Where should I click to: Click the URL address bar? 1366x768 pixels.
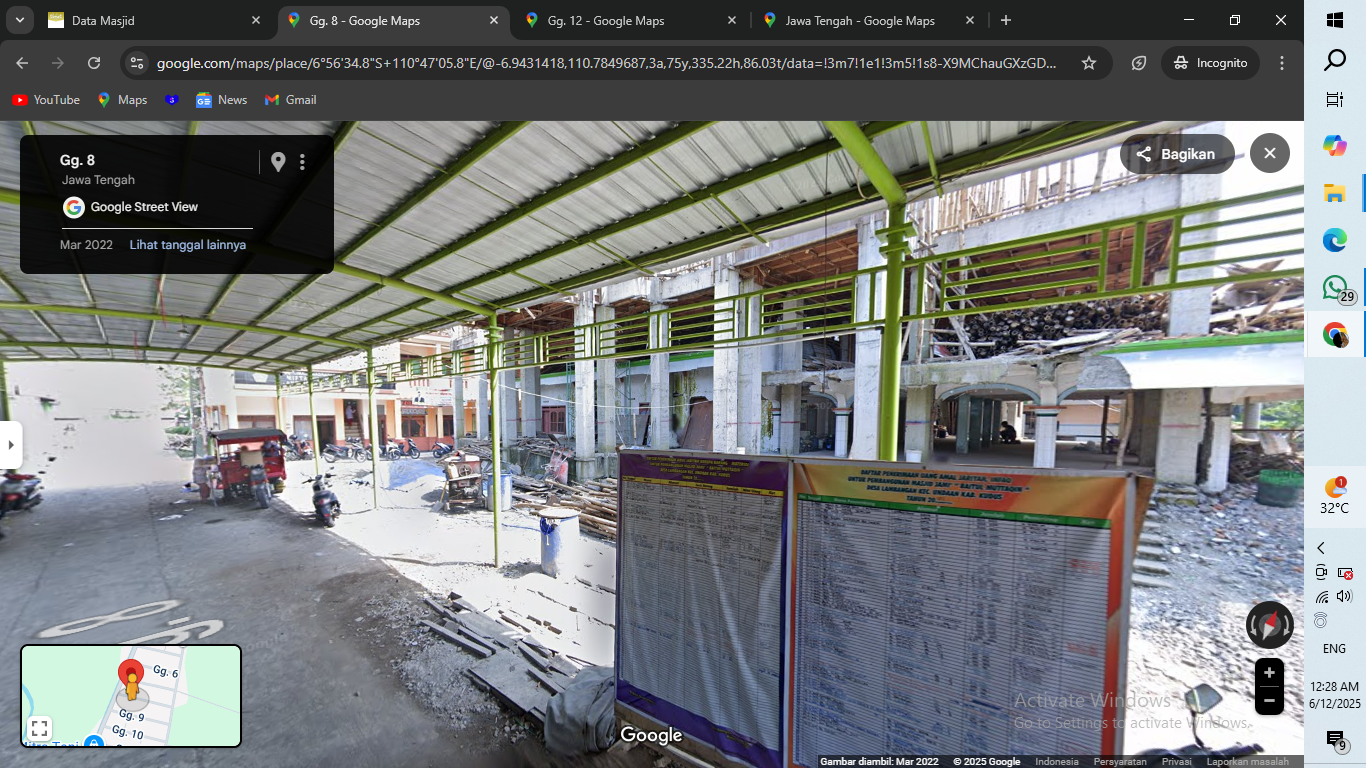point(606,63)
